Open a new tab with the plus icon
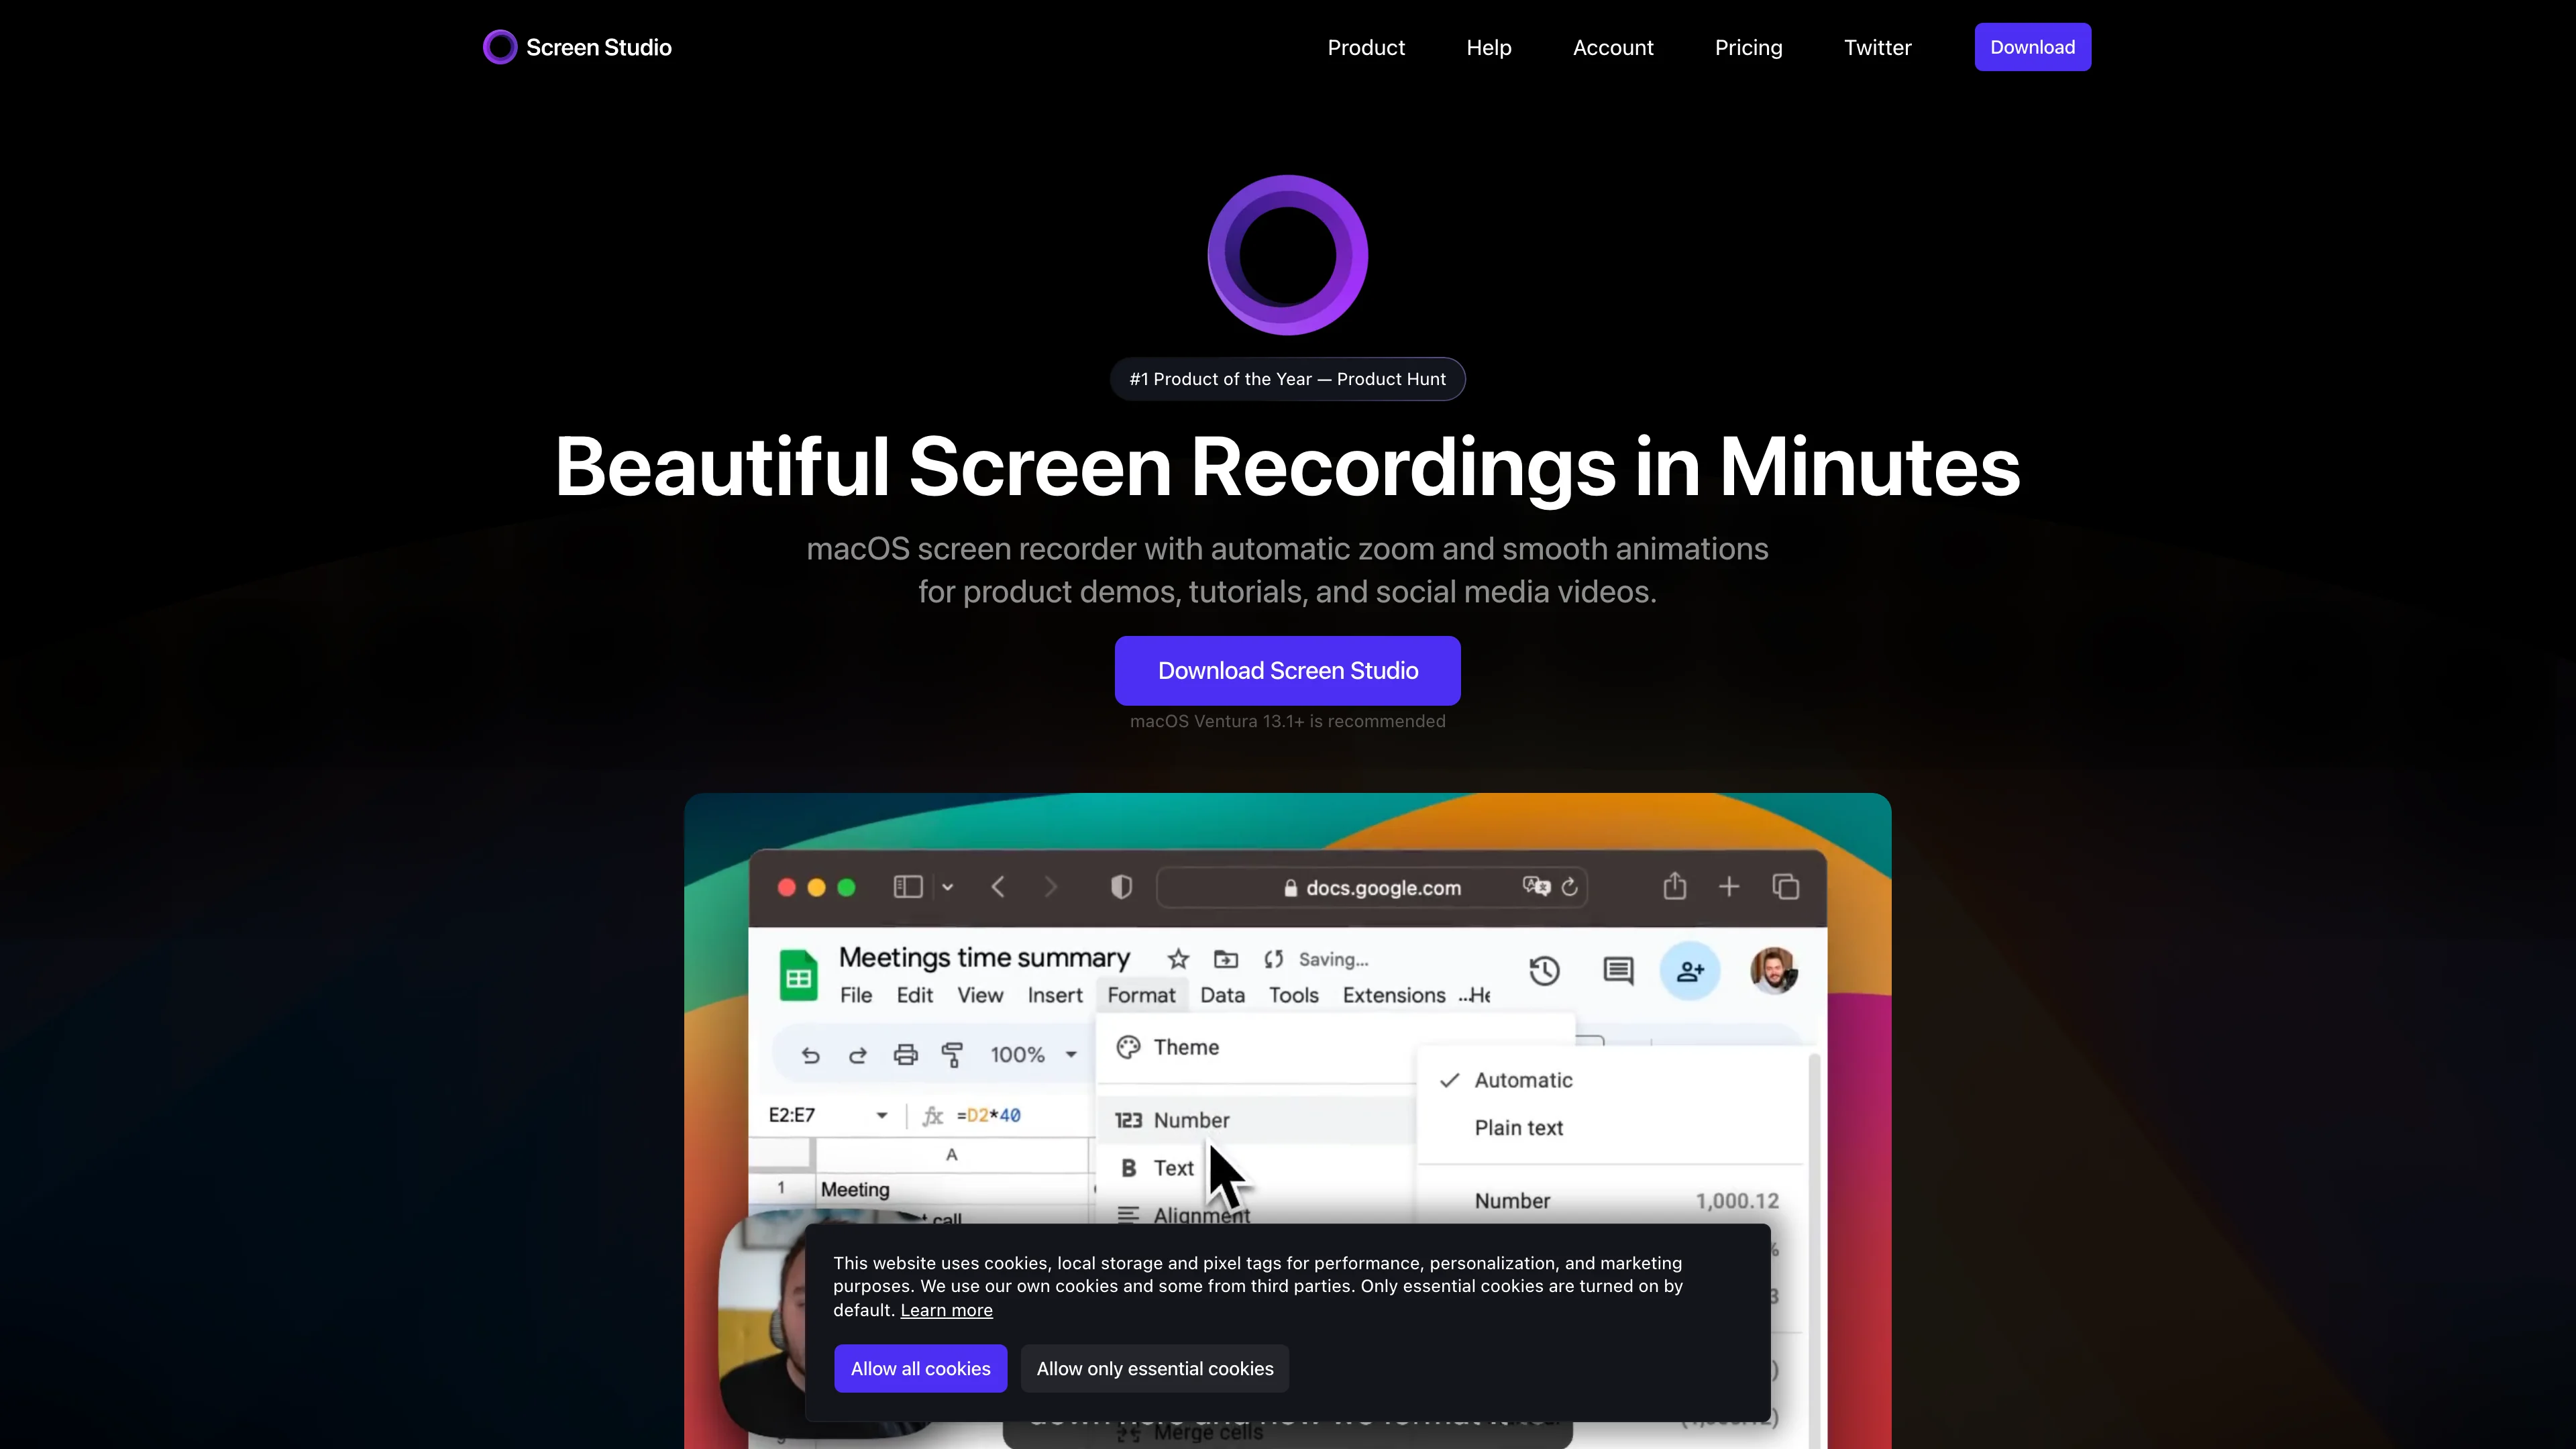Image resolution: width=2576 pixels, height=1449 pixels. pos(1729,887)
